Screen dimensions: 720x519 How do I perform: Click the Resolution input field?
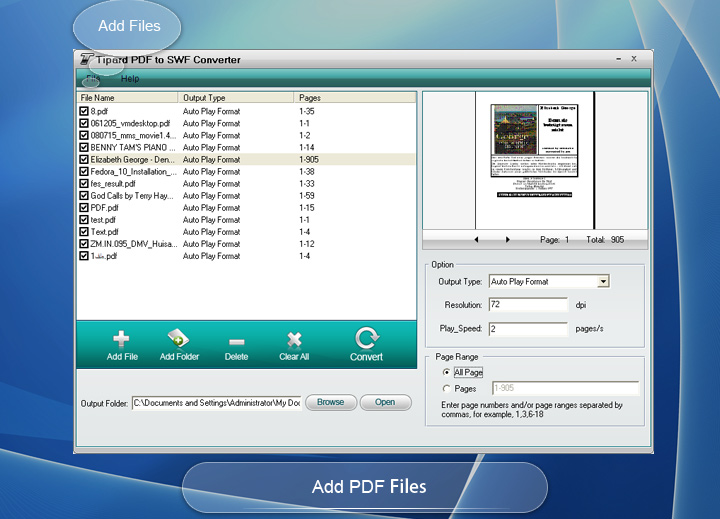[x=528, y=305]
